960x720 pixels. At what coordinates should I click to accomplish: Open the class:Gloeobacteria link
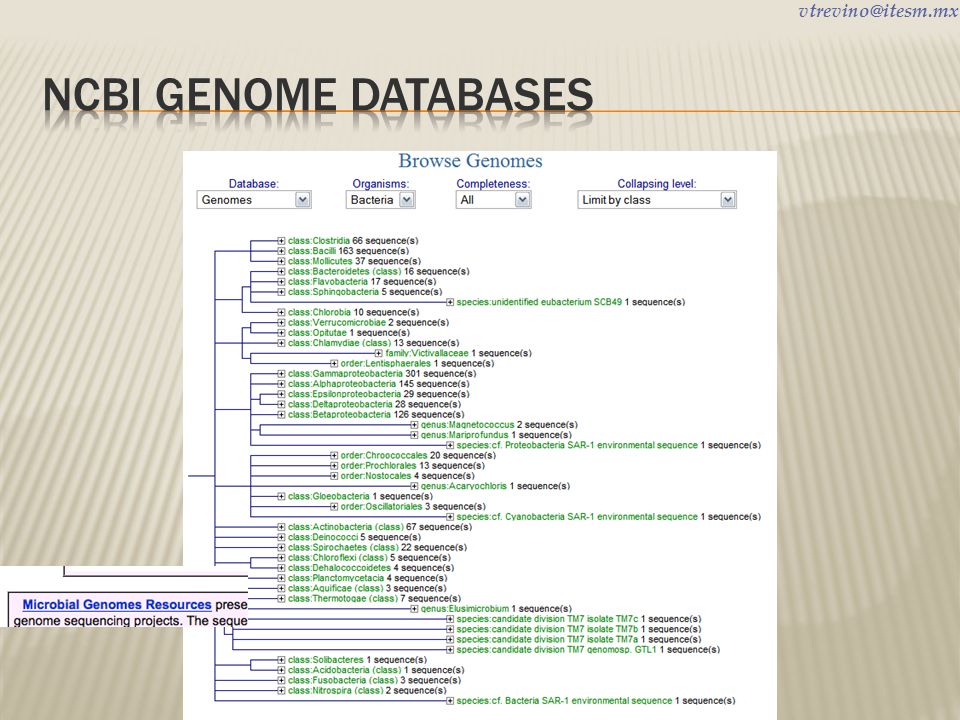click(x=329, y=496)
